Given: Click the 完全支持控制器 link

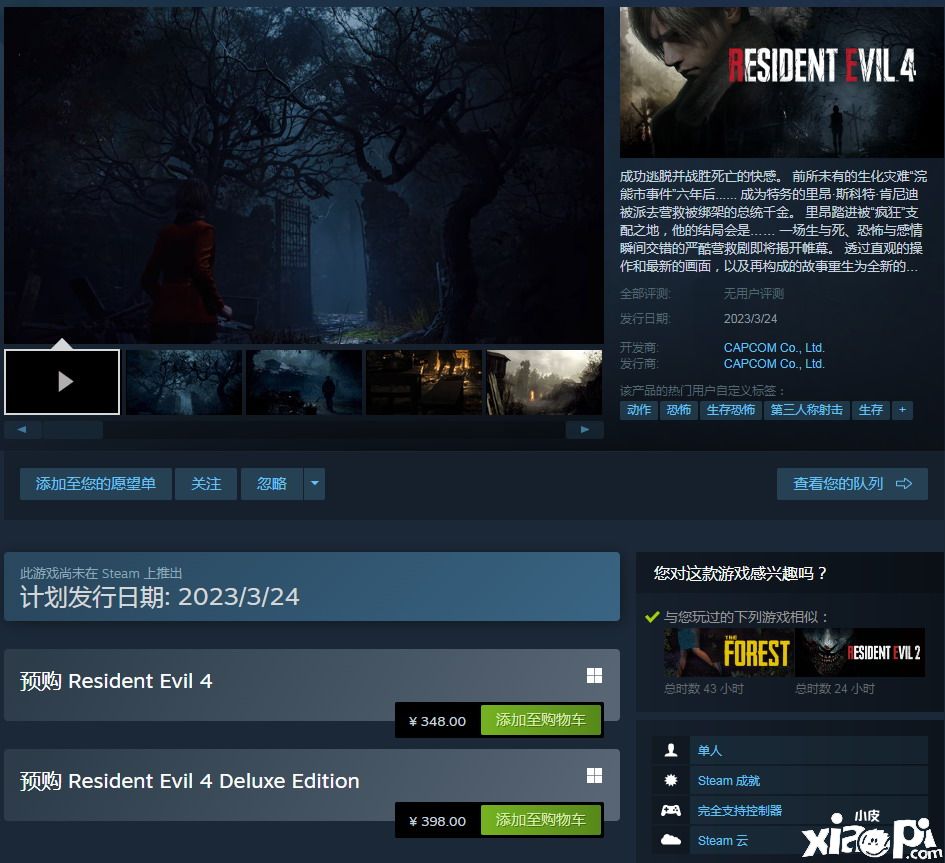Looking at the screenshot, I should [x=739, y=811].
